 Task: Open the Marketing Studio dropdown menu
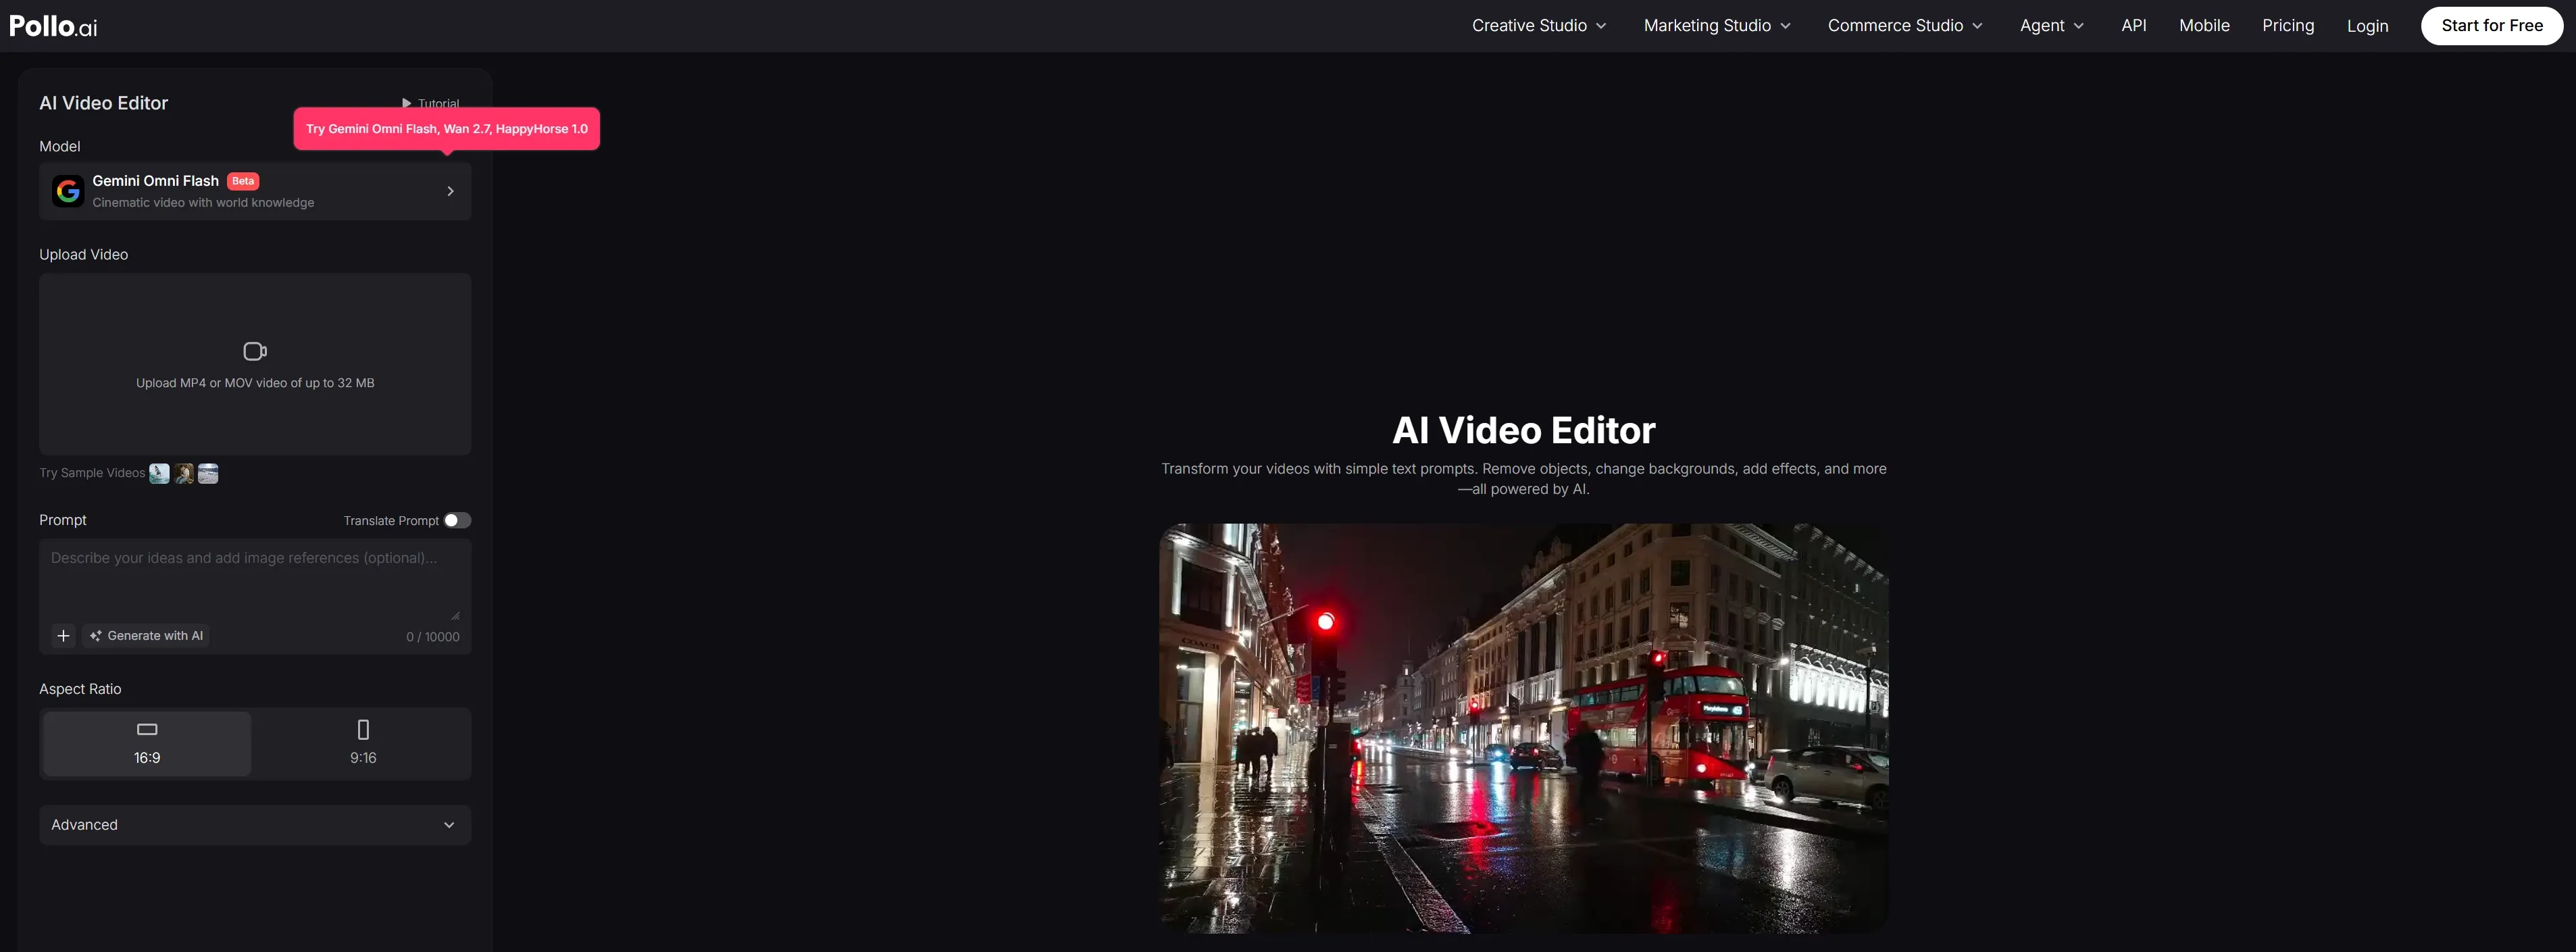click(x=1717, y=26)
